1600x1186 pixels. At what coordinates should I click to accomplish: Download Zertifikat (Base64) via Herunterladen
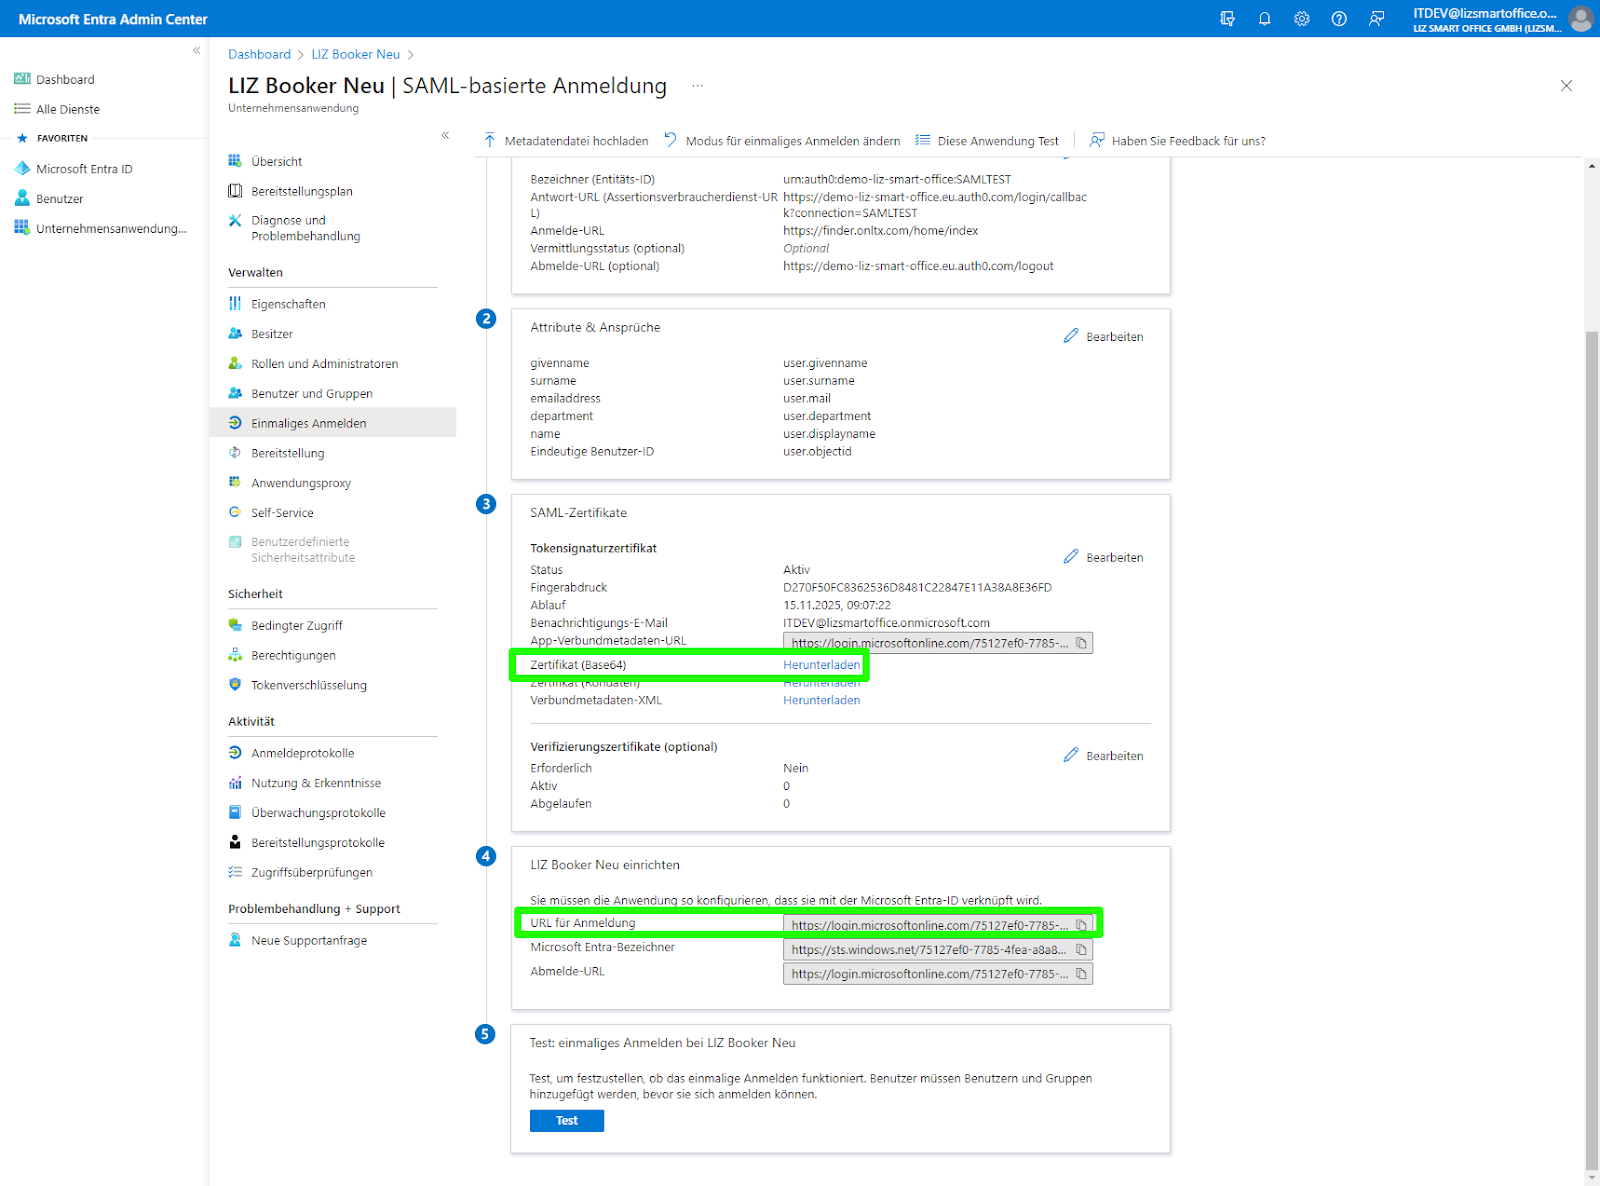click(x=821, y=665)
